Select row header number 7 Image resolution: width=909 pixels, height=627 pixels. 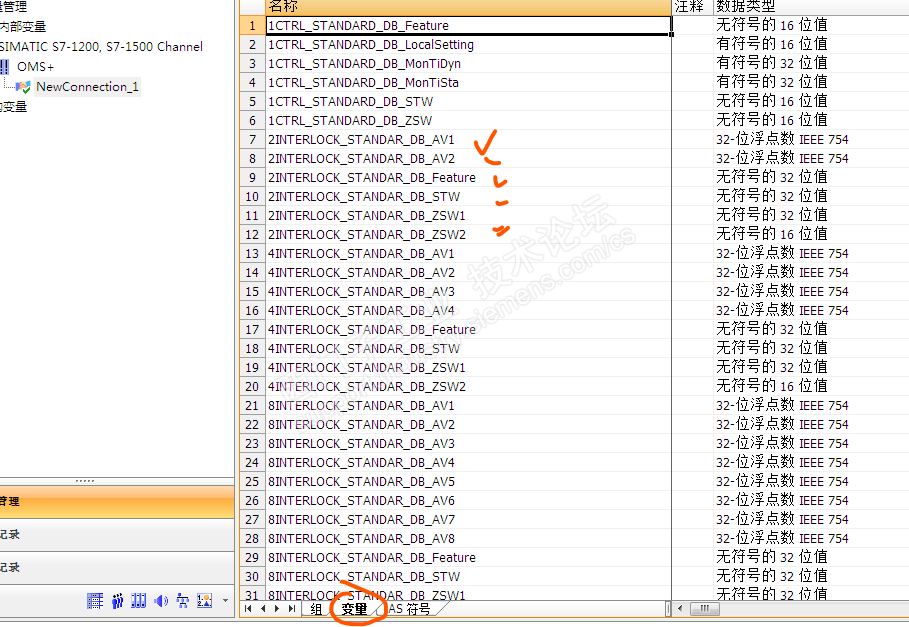pyautogui.click(x=252, y=140)
